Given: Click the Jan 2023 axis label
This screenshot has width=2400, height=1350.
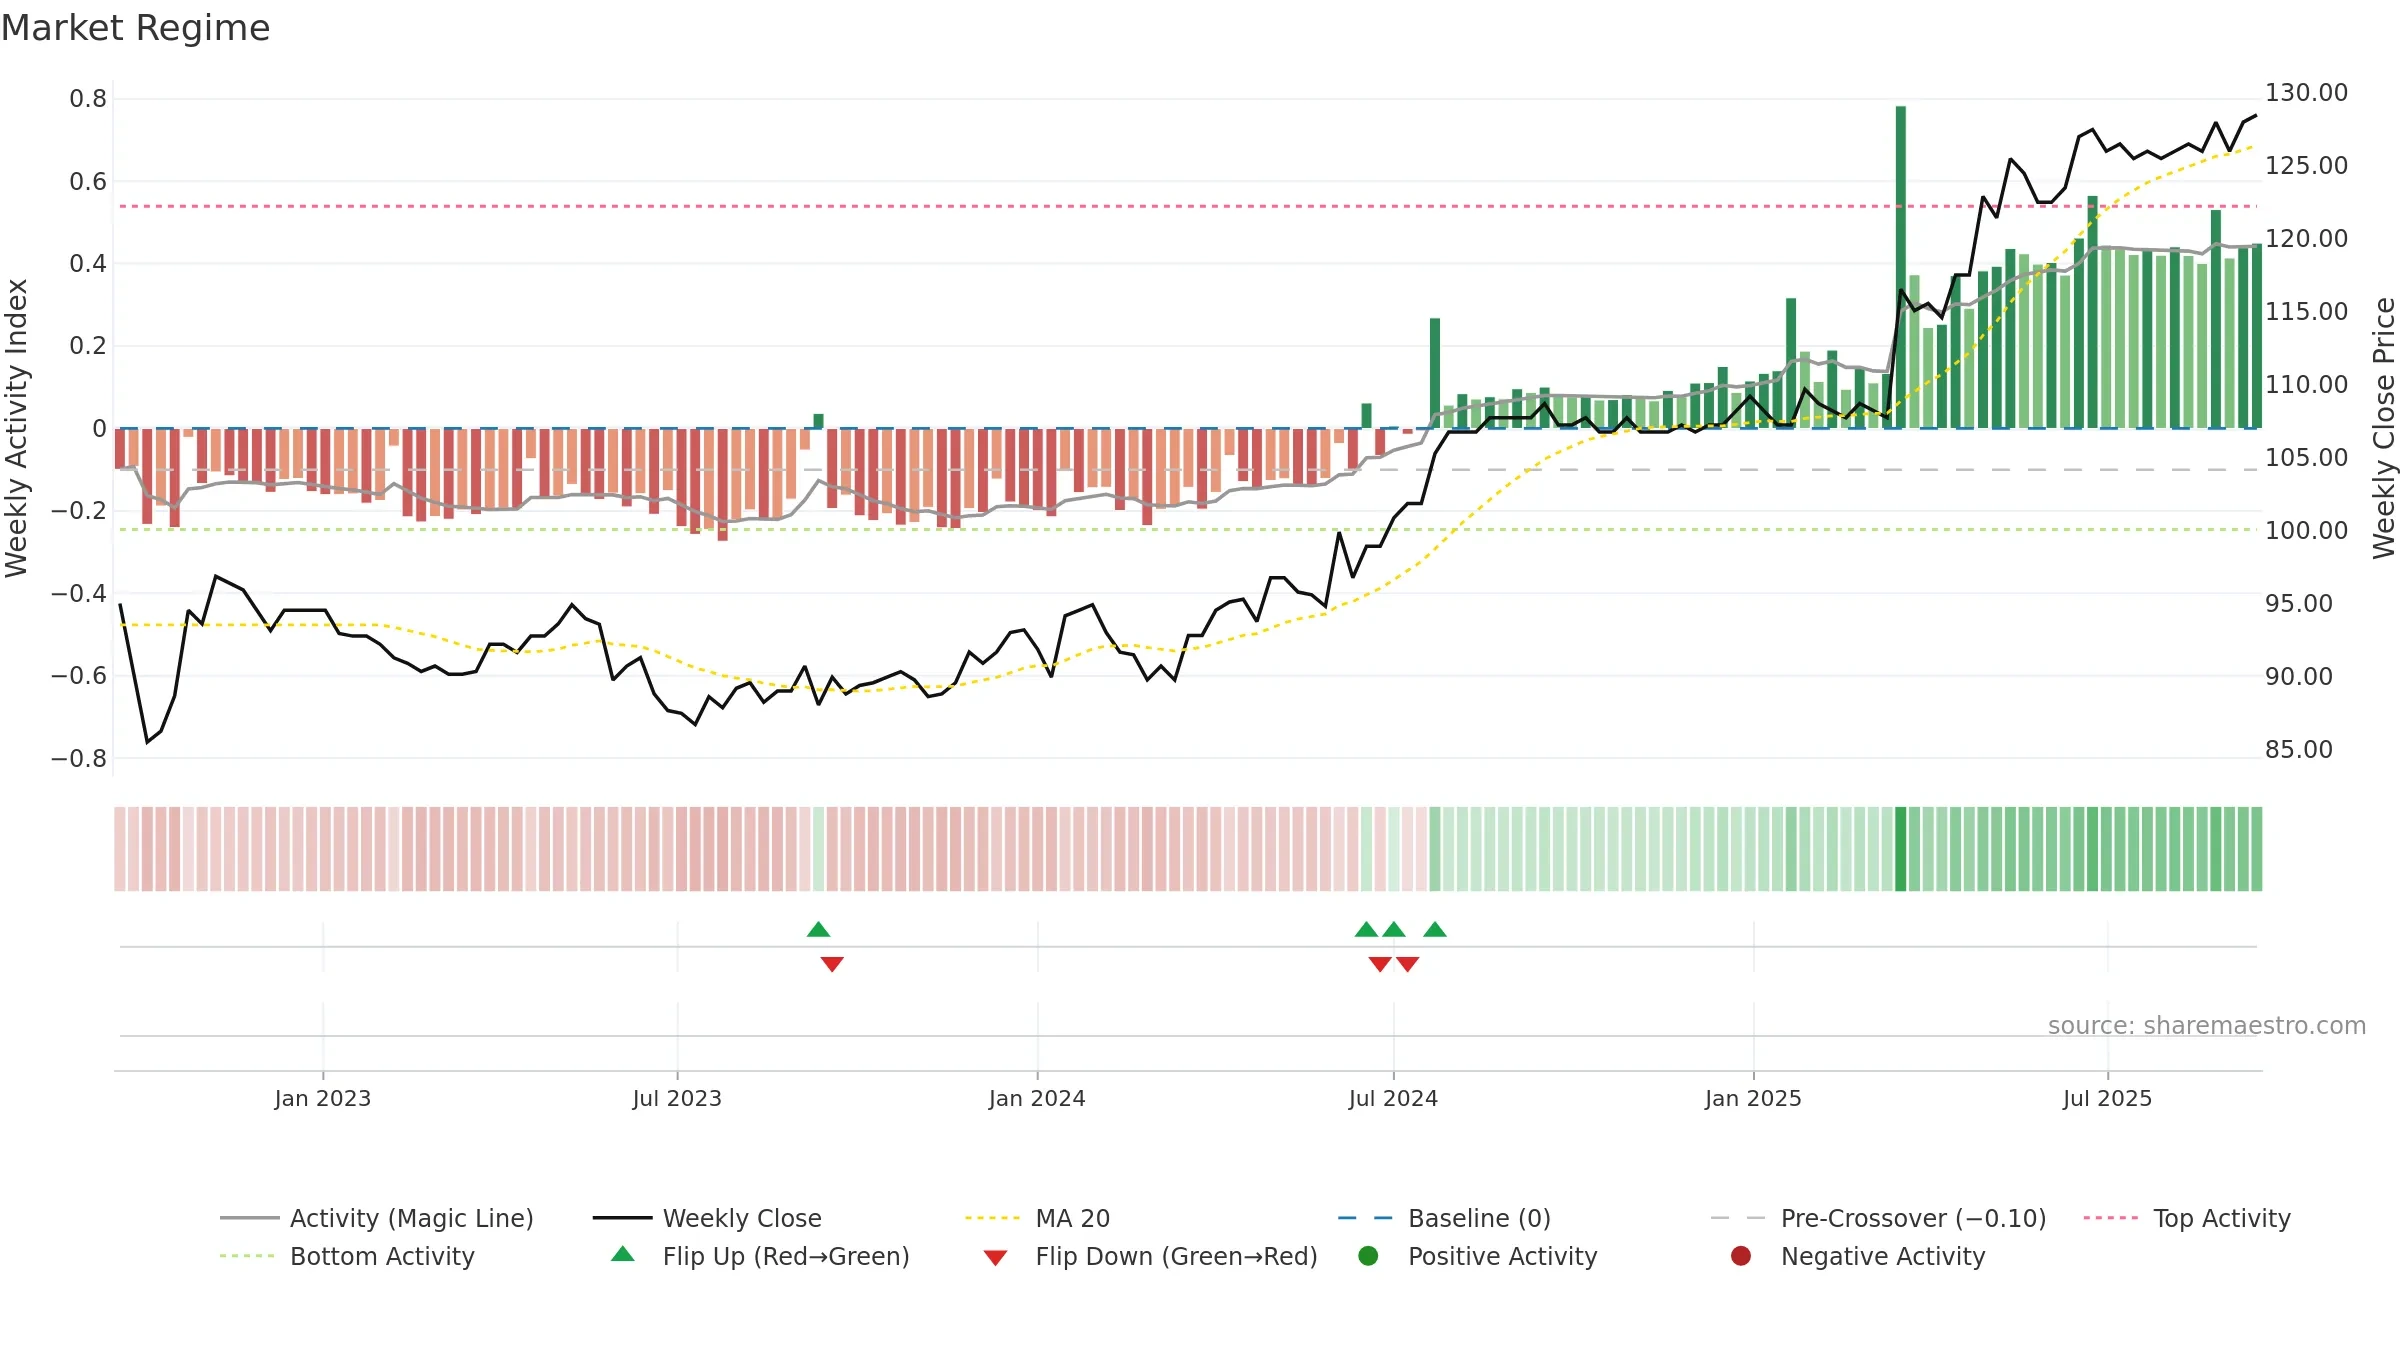Looking at the screenshot, I should point(323,1098).
